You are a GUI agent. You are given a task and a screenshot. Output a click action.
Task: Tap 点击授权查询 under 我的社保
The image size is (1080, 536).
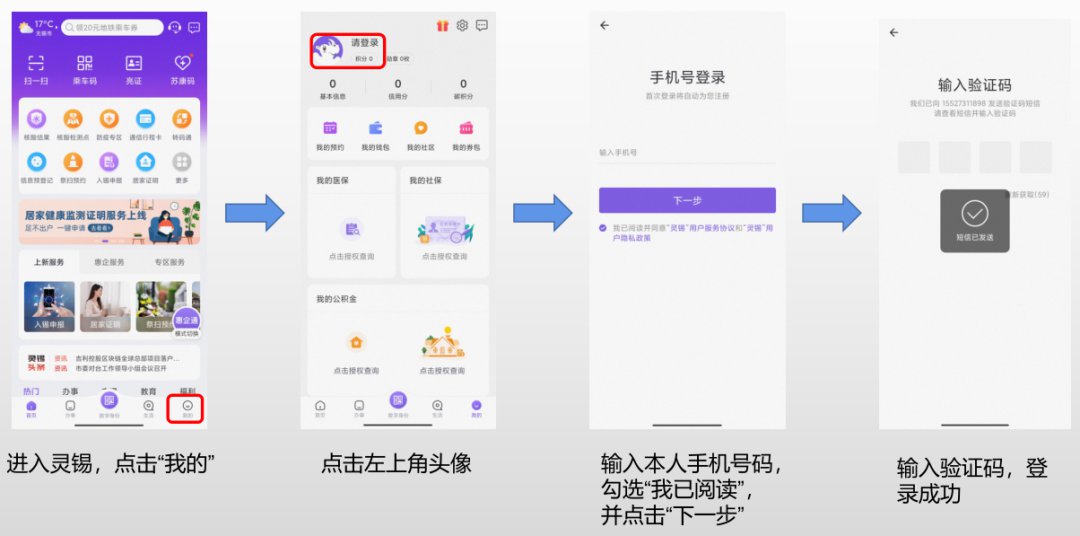[x=445, y=256]
